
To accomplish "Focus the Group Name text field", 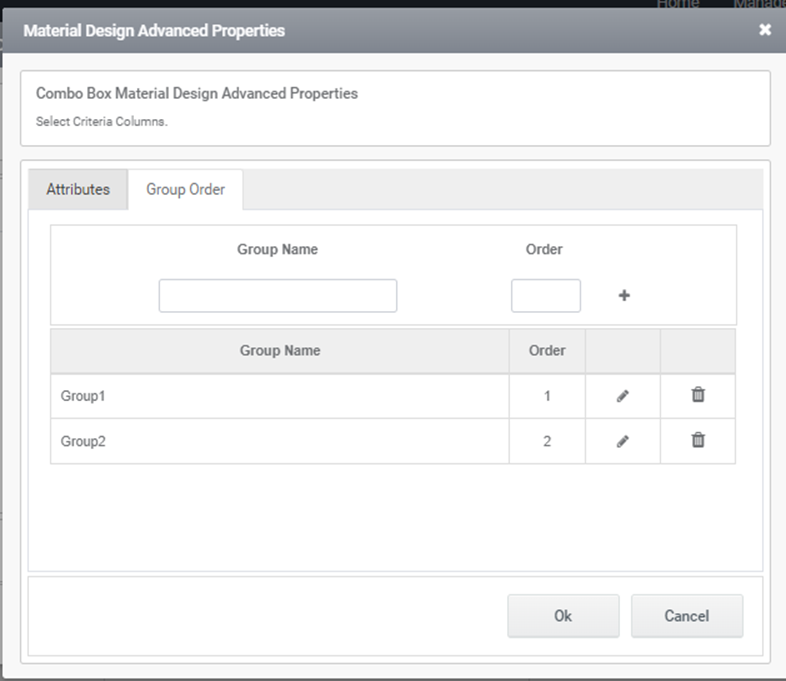I will [x=277, y=296].
